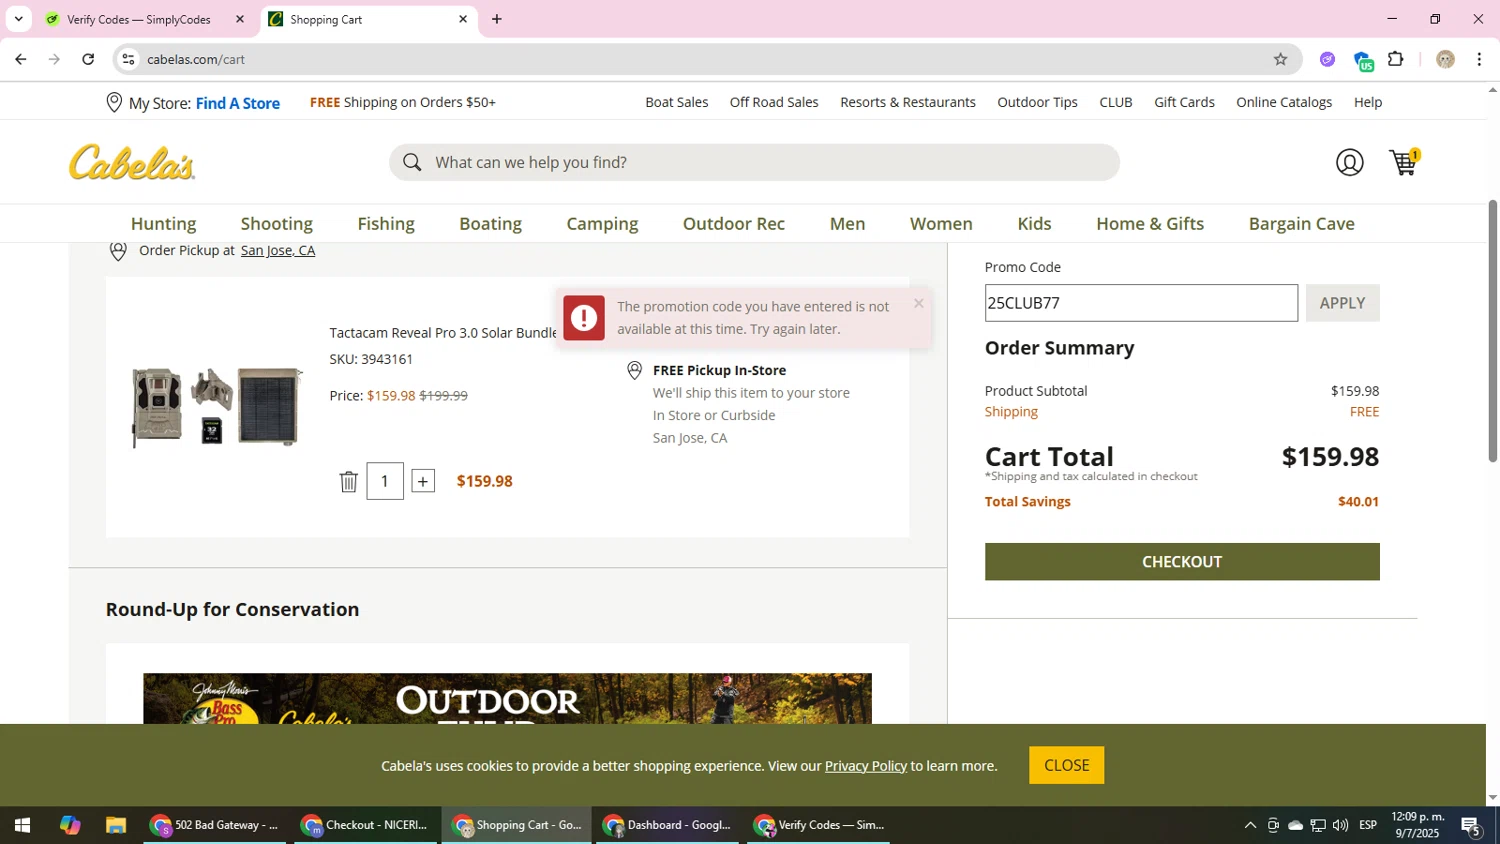Open Gift Cards link

click(x=1184, y=102)
